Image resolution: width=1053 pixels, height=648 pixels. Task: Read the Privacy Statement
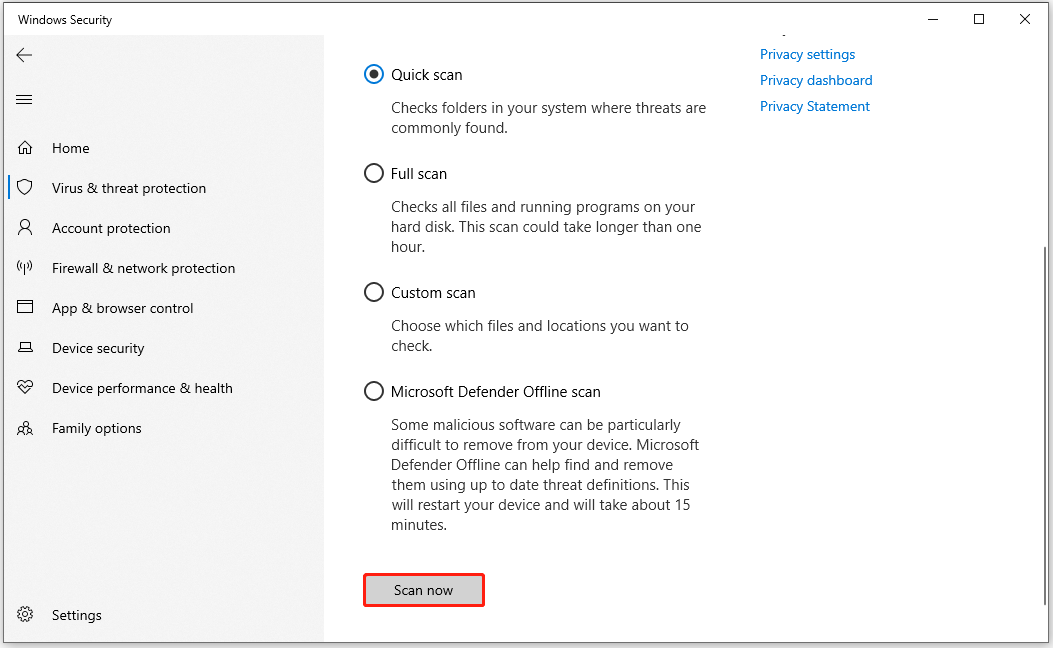point(815,106)
